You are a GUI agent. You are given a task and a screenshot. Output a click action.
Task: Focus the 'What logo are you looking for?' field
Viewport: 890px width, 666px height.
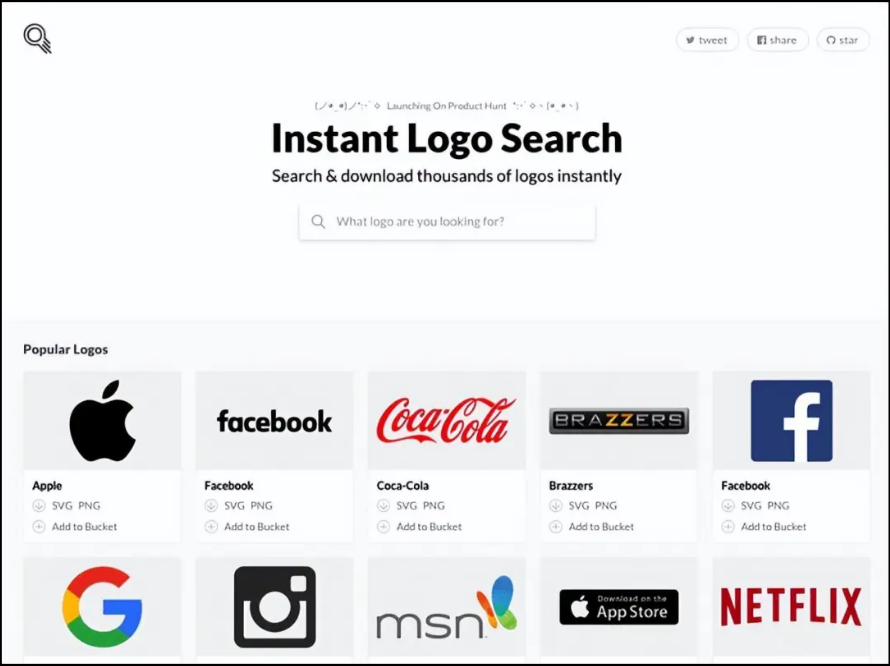(447, 221)
